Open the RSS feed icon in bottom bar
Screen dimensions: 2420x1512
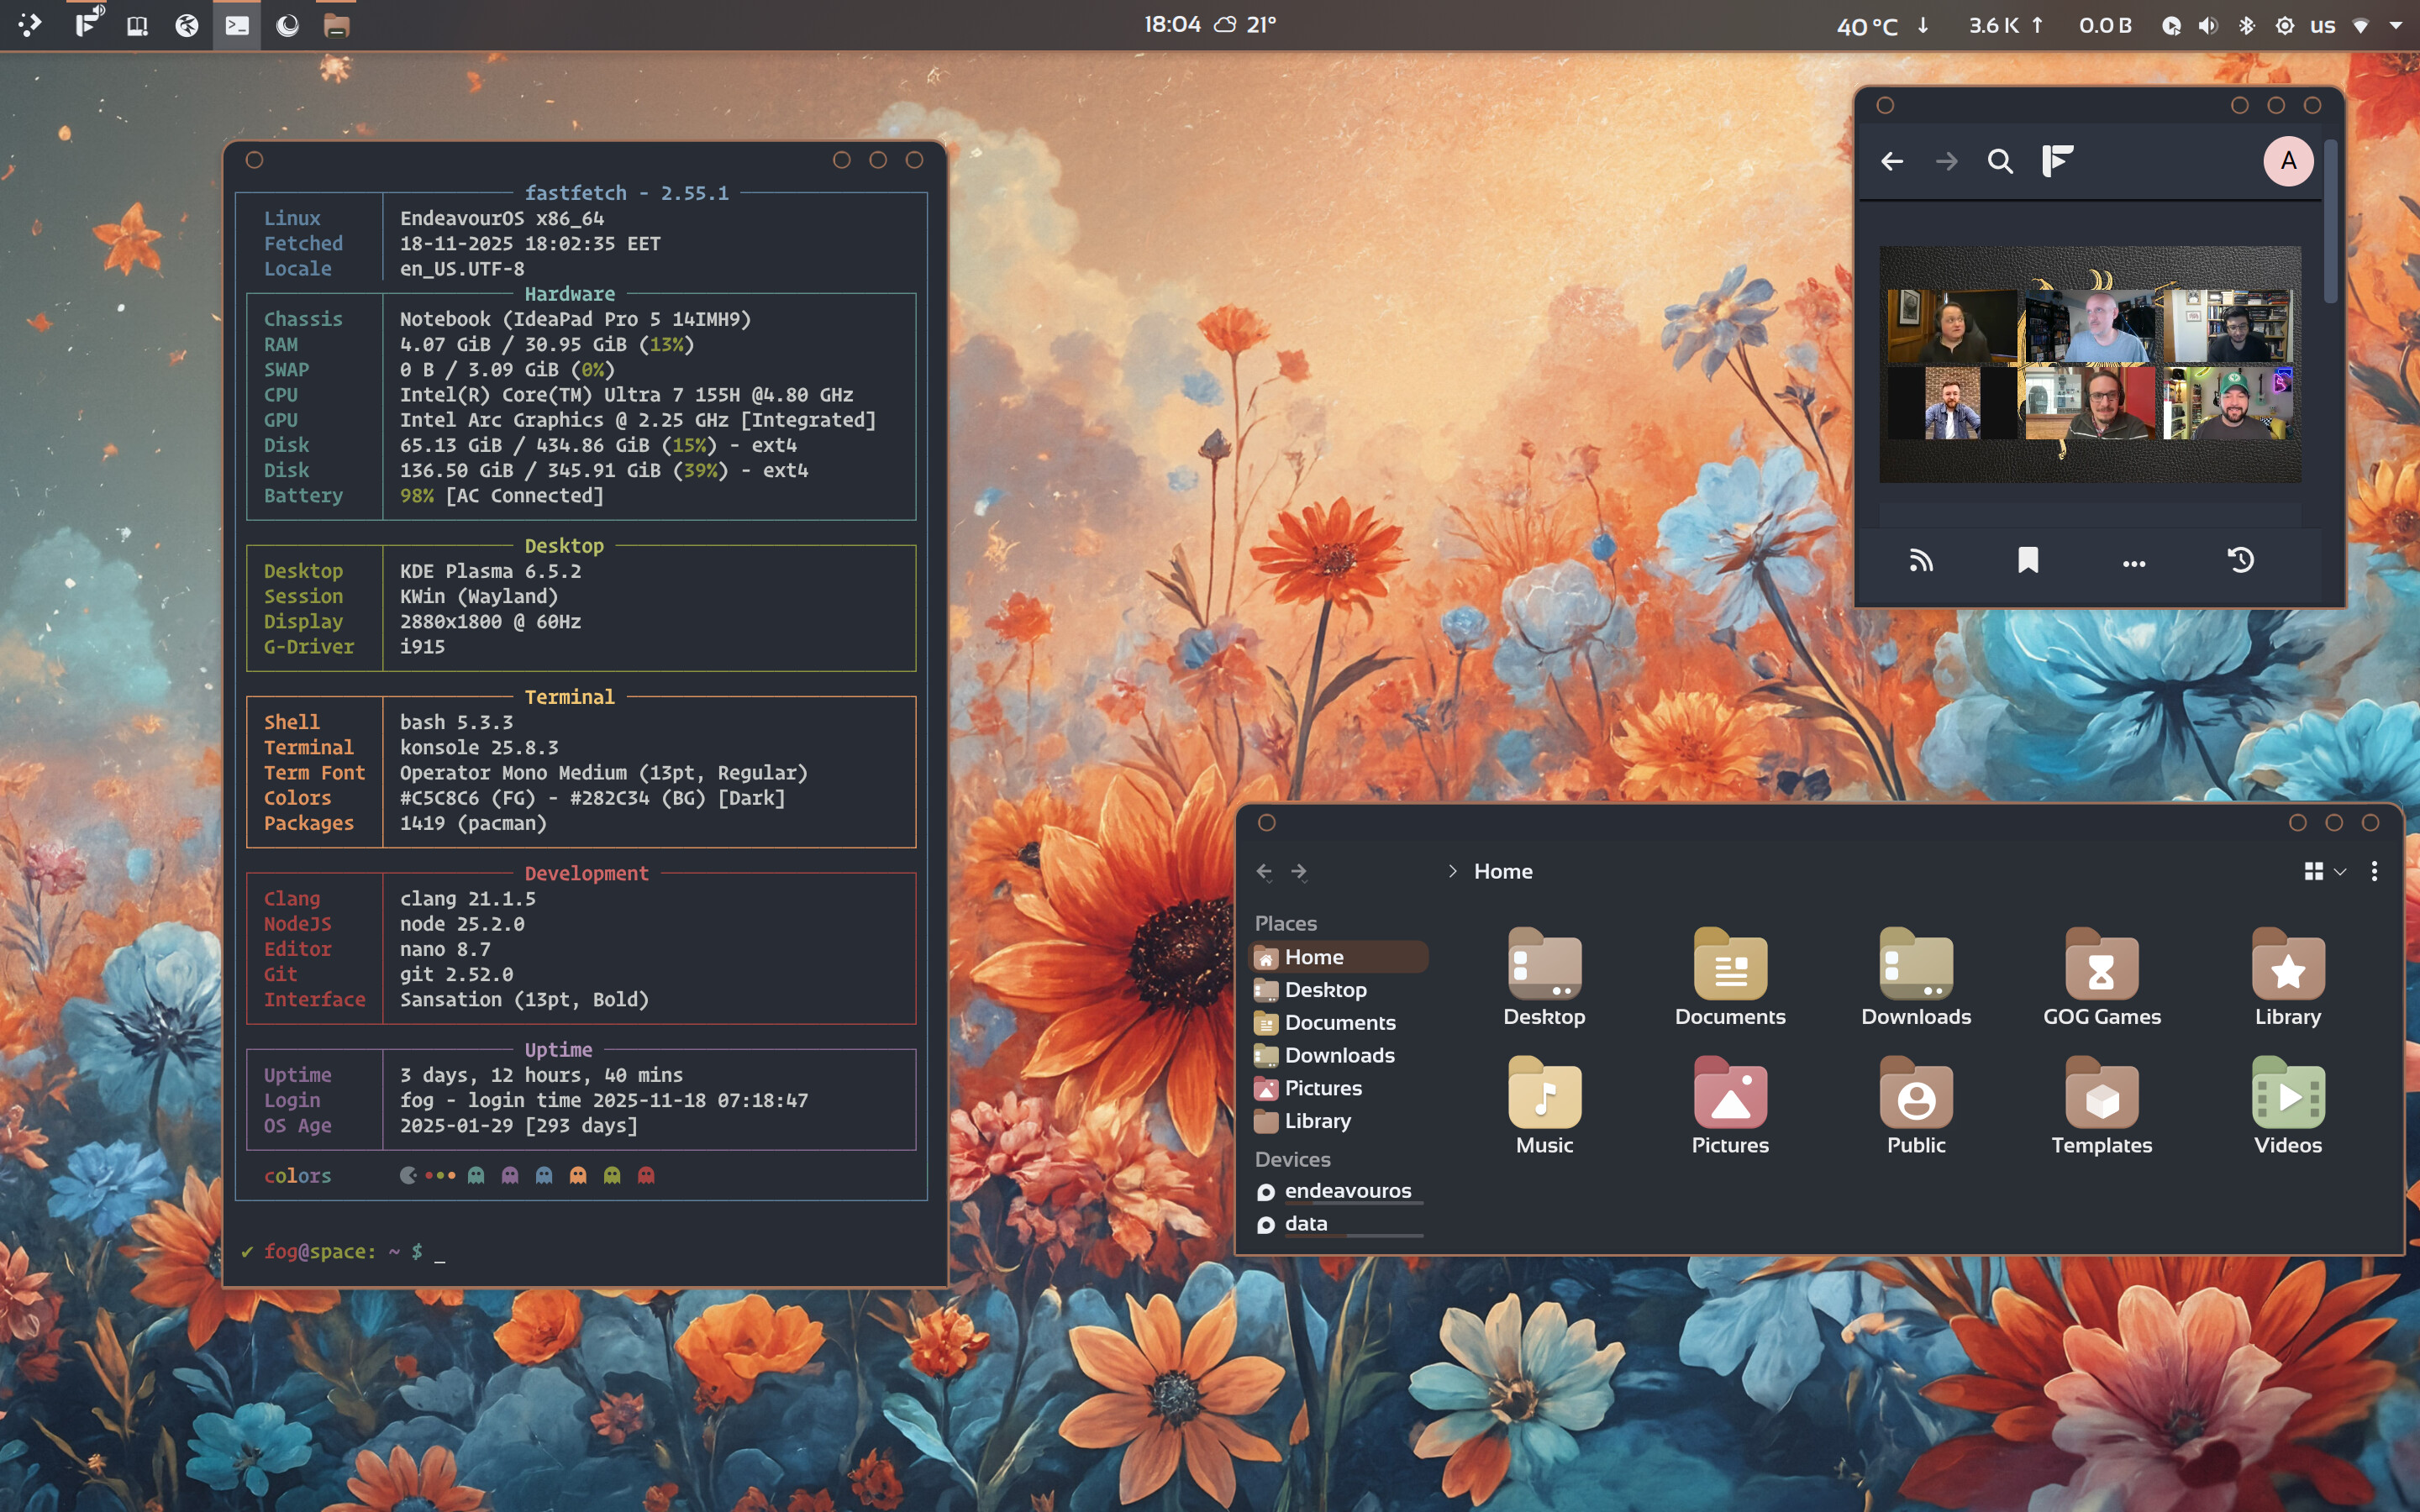point(1920,560)
